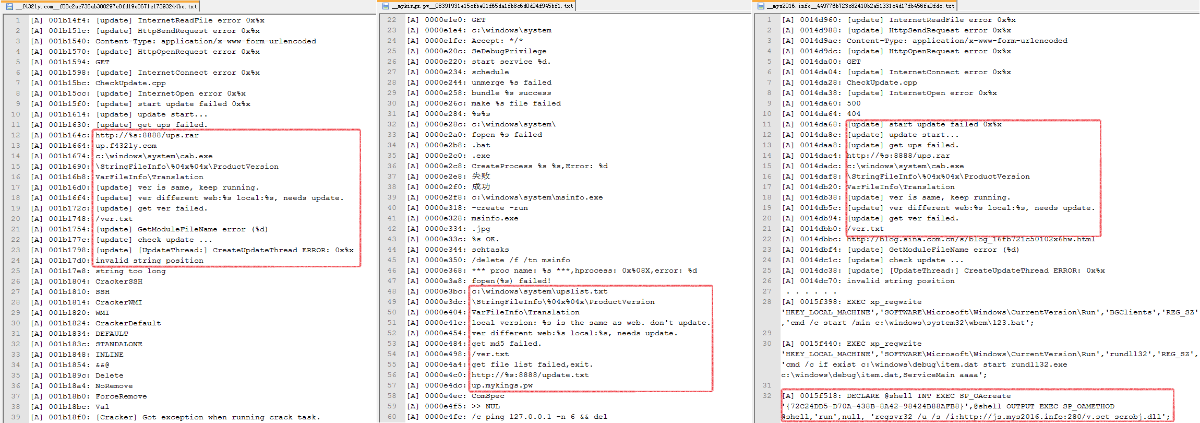Click 'http://%s:8888/ups.rar' line in left pane
The width and height of the screenshot is (1200, 423).
[148, 133]
